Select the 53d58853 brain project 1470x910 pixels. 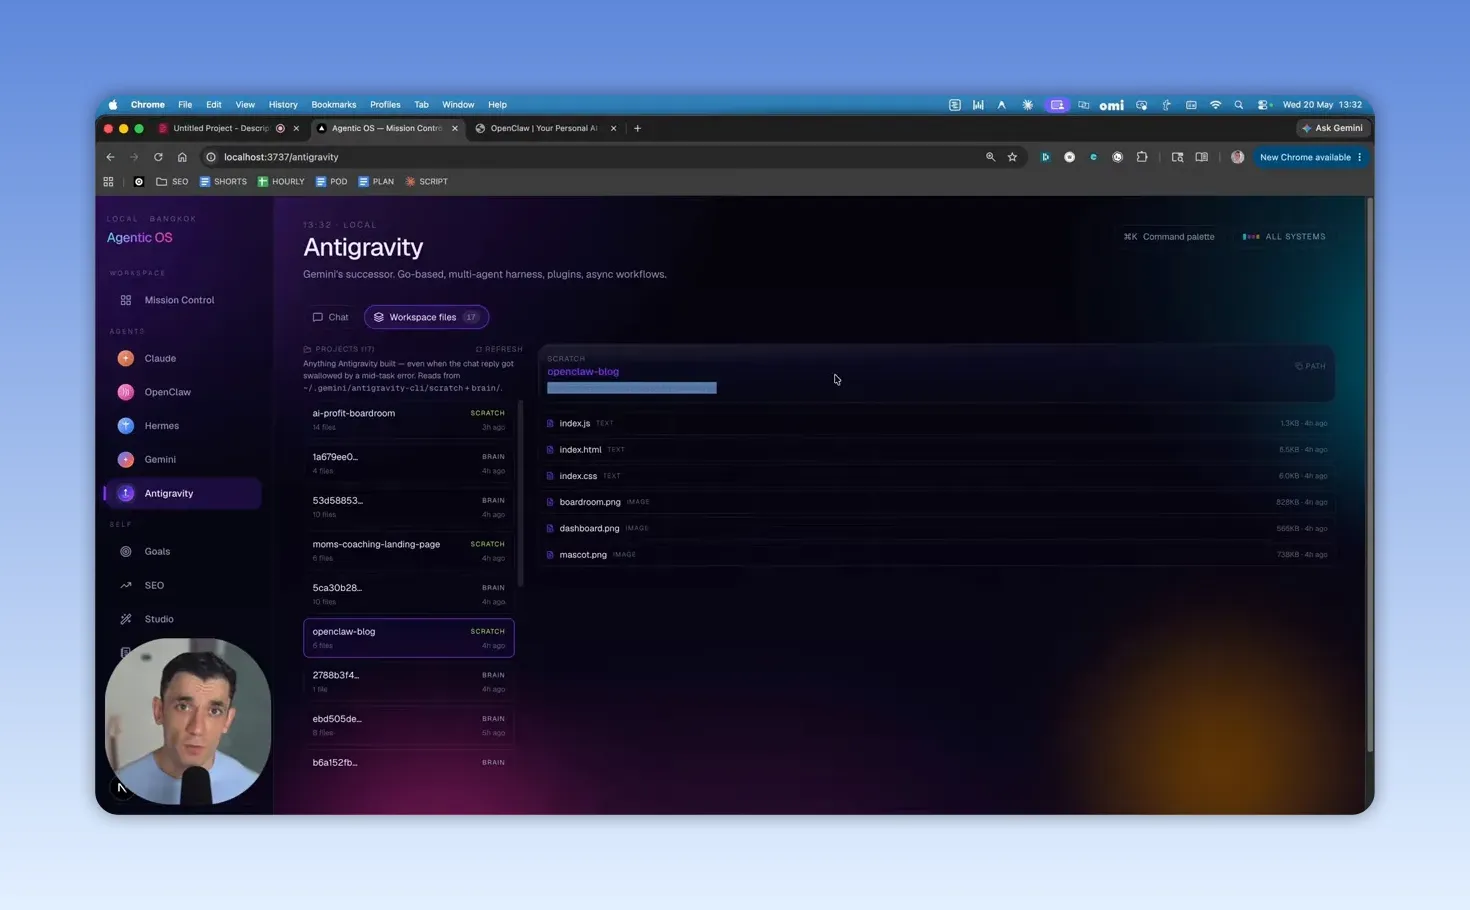(408, 507)
